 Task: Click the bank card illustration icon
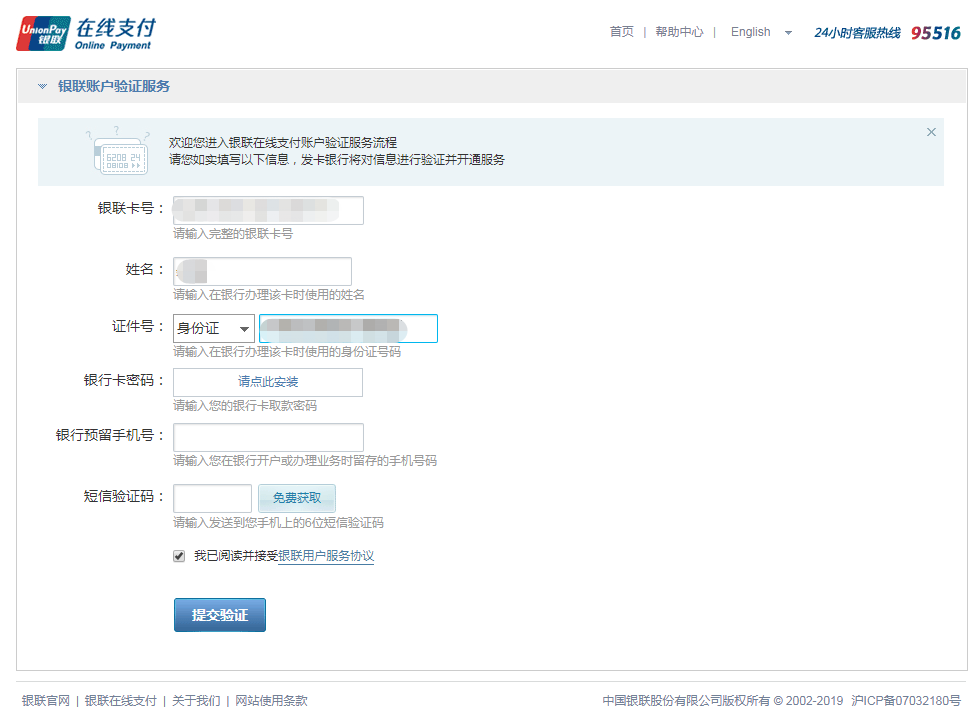117,151
